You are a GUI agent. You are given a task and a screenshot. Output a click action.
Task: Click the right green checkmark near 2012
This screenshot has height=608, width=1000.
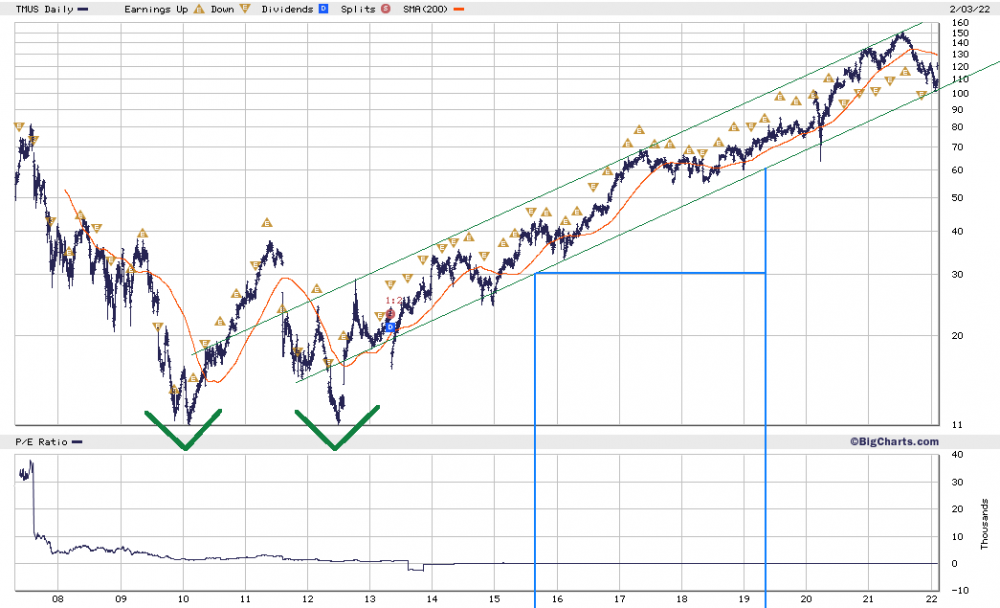click(337, 428)
